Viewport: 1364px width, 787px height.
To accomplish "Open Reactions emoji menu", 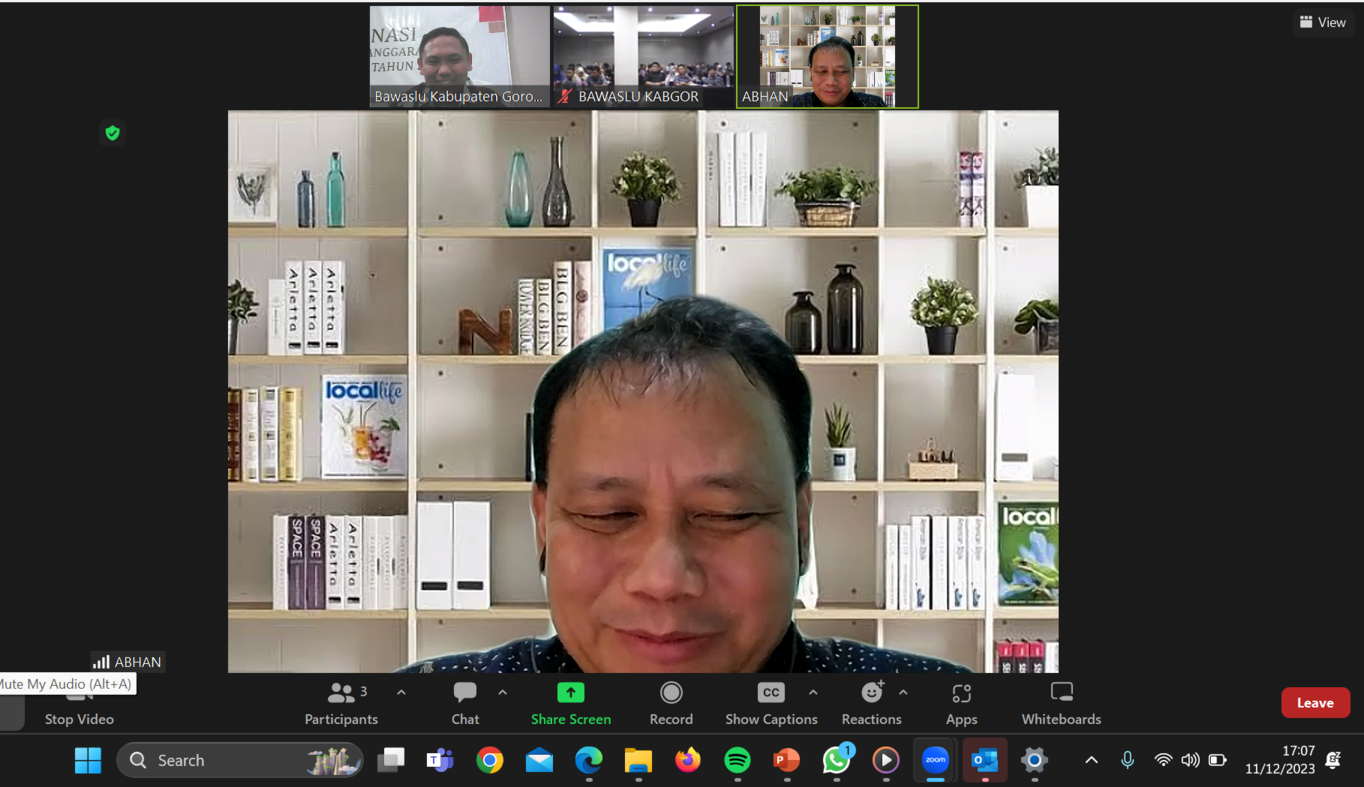I will [x=871, y=703].
